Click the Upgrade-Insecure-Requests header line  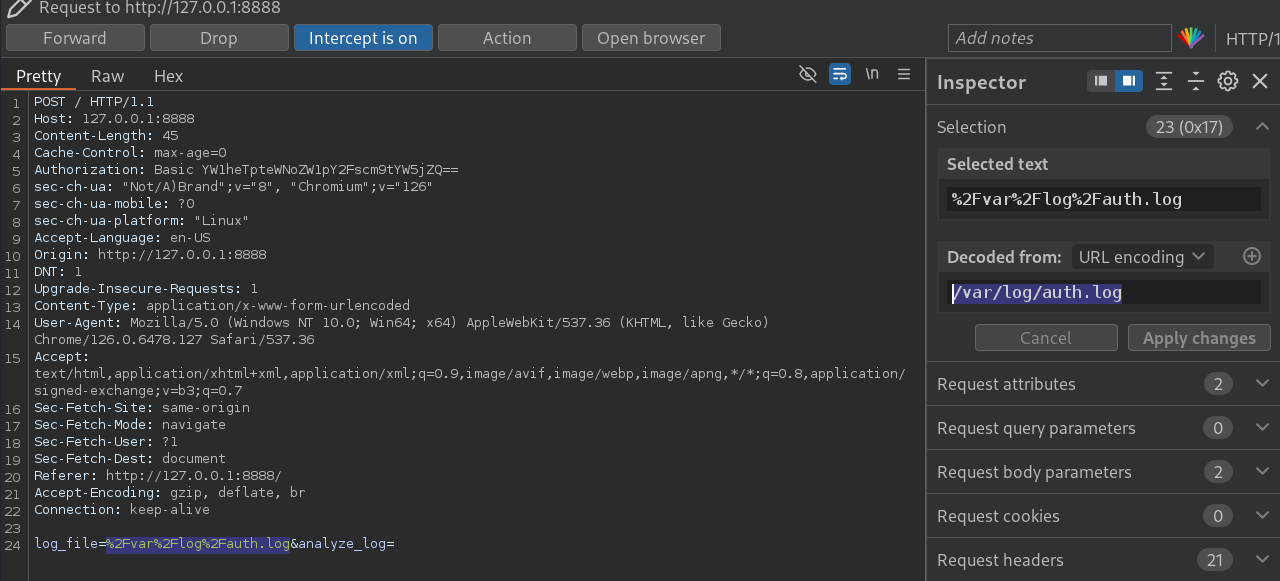(146, 289)
